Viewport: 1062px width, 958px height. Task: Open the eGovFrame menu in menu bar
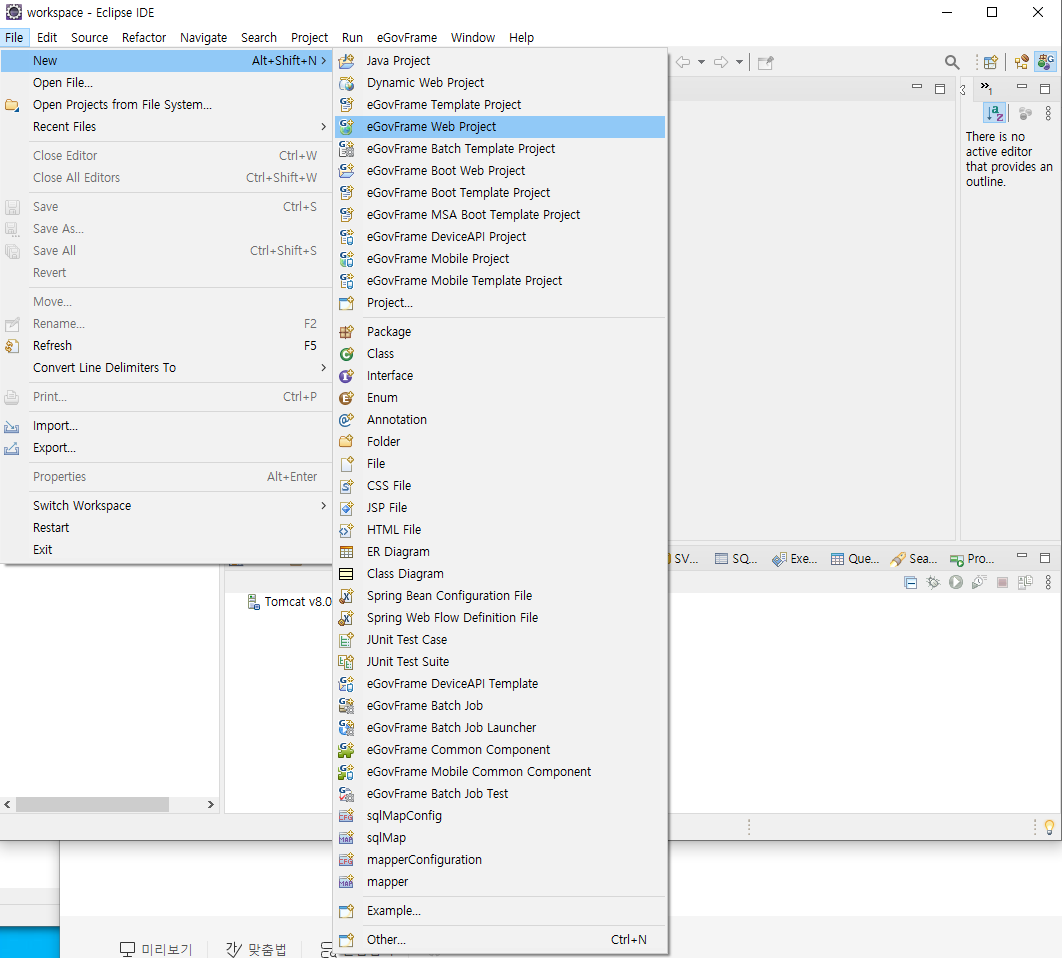click(406, 37)
